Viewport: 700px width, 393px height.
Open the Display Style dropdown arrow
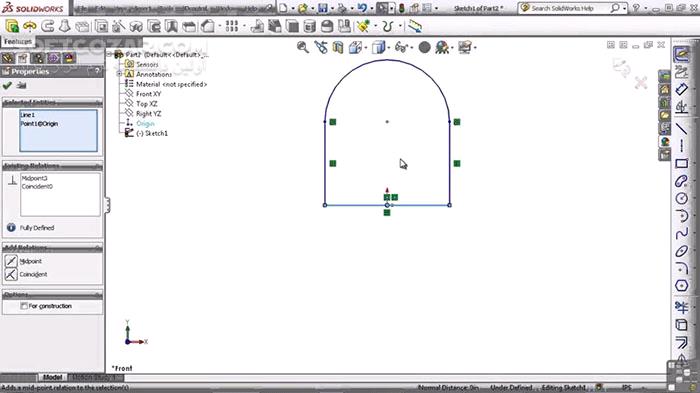pyautogui.click(x=389, y=47)
